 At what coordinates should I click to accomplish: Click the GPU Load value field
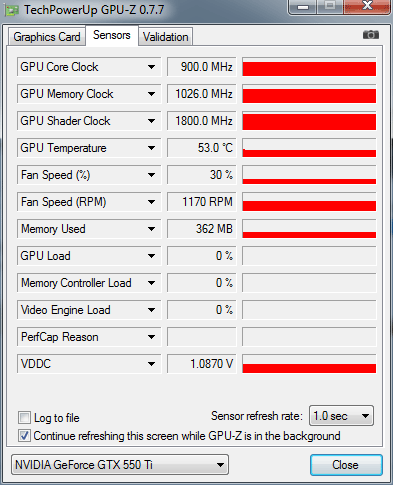(202, 256)
